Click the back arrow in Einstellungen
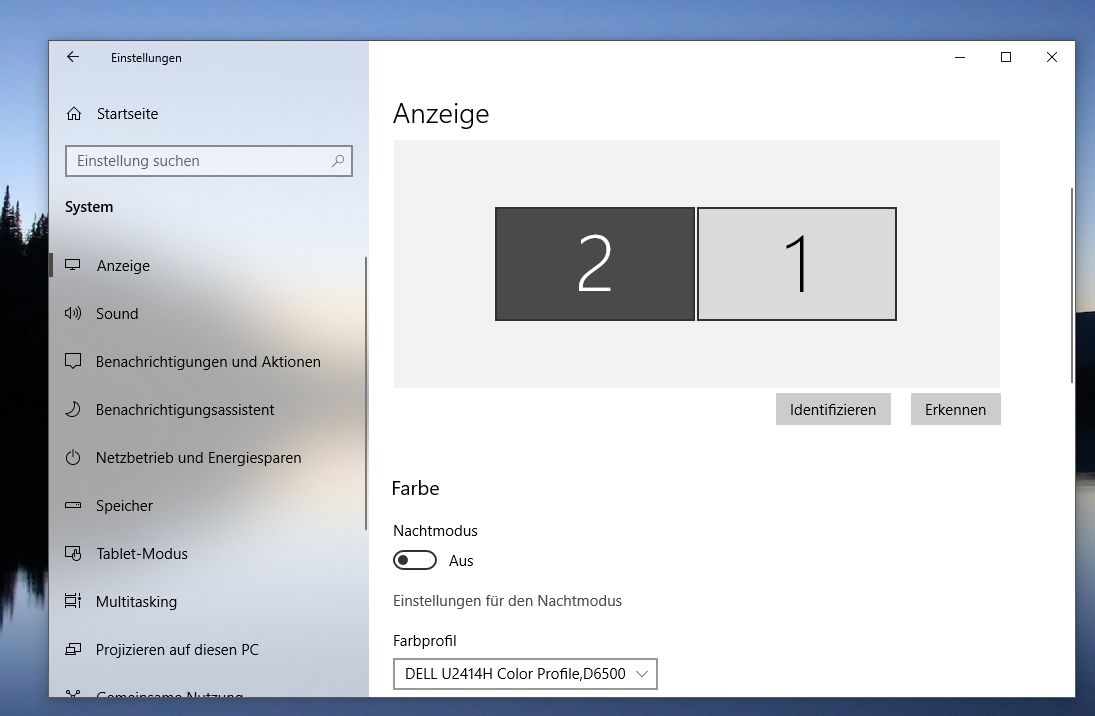Screen dimensions: 1095x716 (73, 57)
